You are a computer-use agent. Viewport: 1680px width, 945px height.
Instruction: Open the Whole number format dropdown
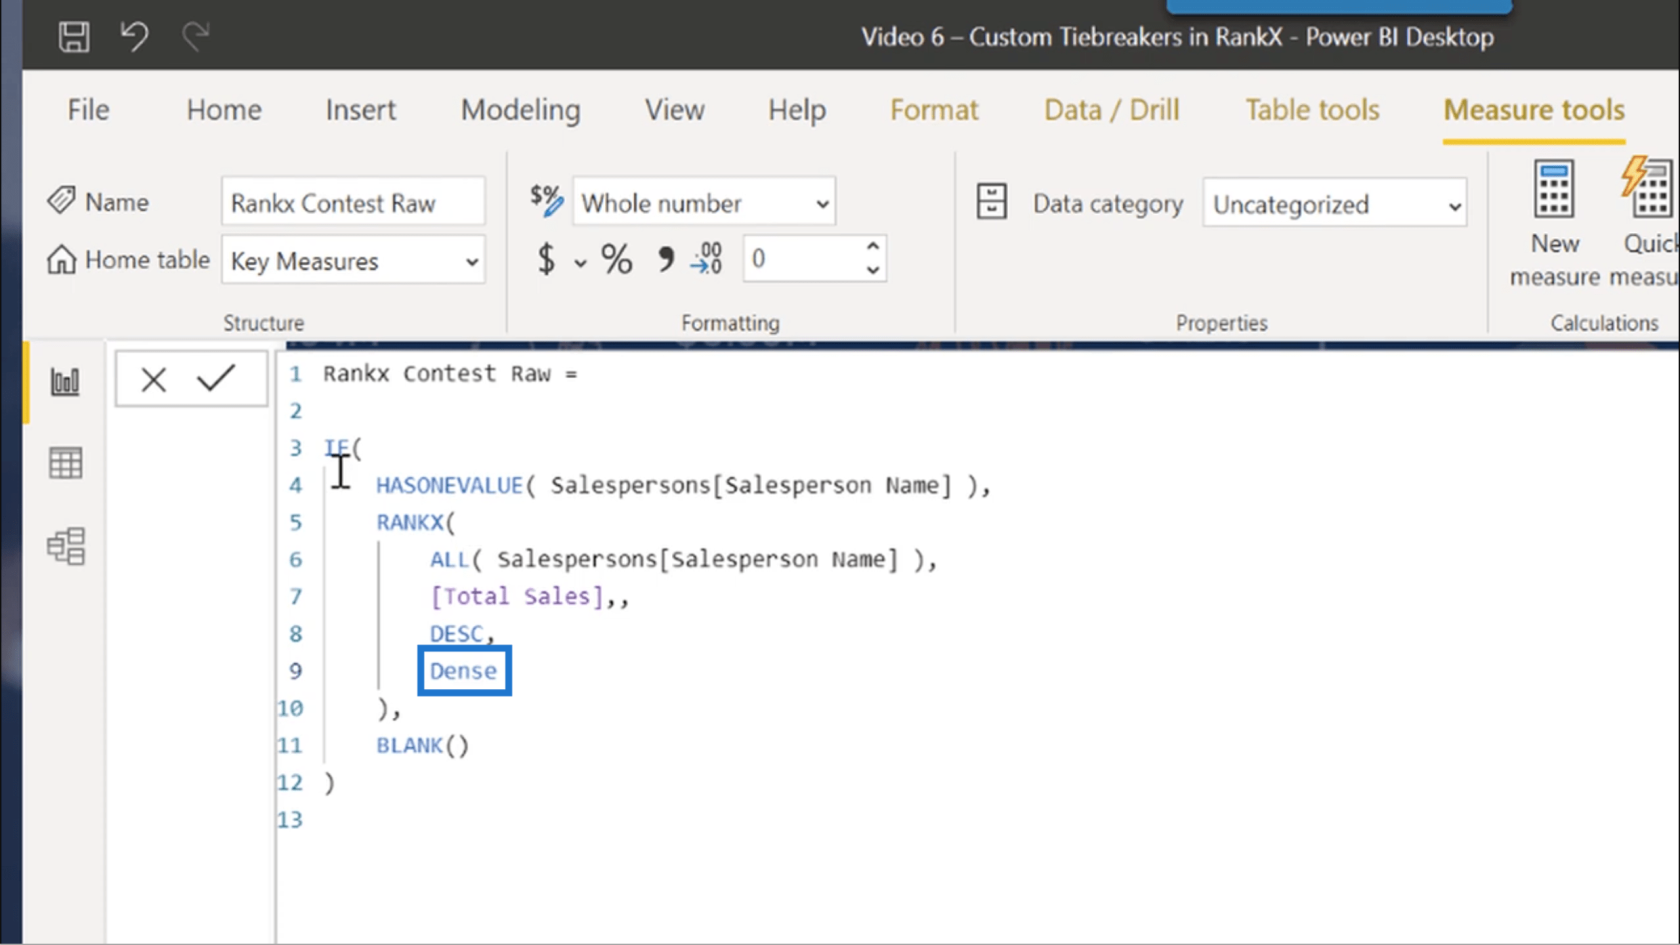click(x=704, y=203)
